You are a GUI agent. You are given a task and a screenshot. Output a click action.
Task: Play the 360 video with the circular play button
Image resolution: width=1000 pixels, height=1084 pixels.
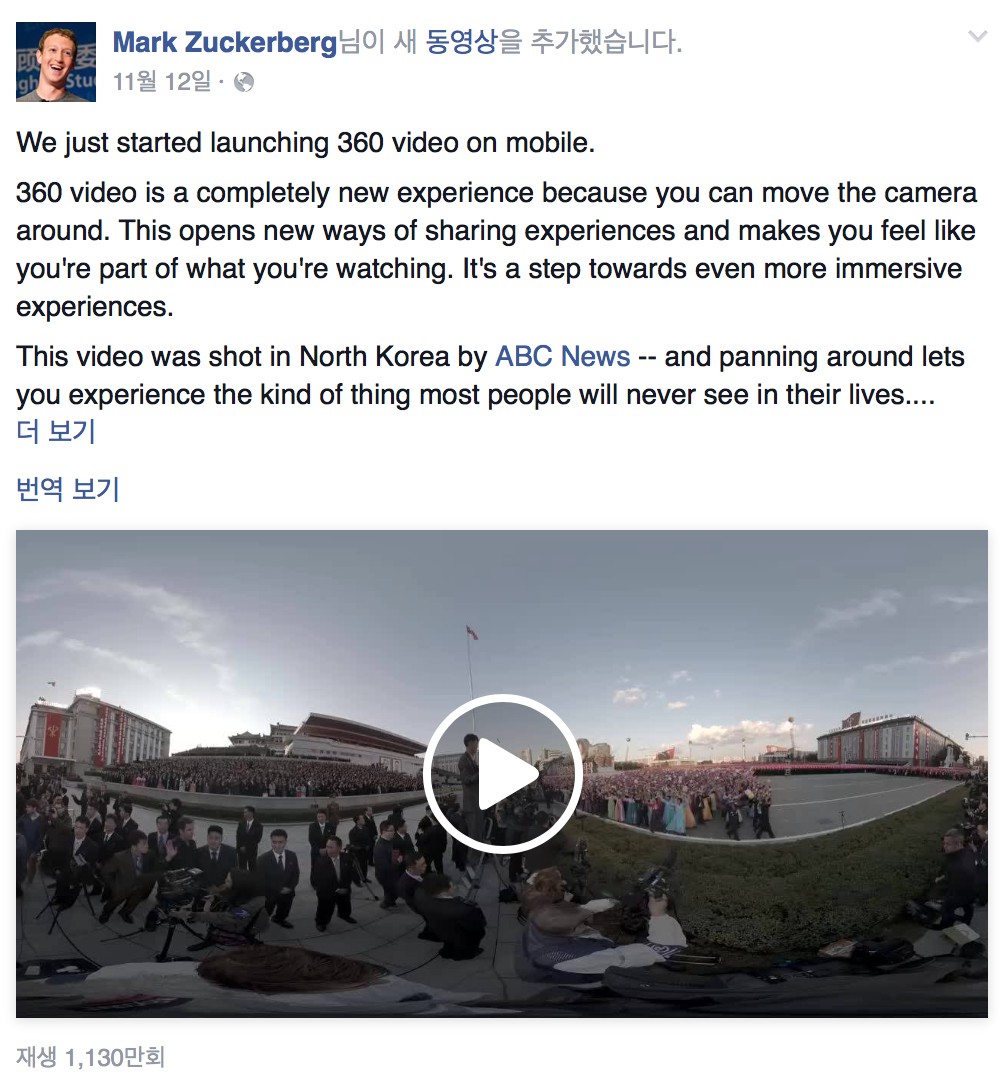pyautogui.click(x=502, y=773)
